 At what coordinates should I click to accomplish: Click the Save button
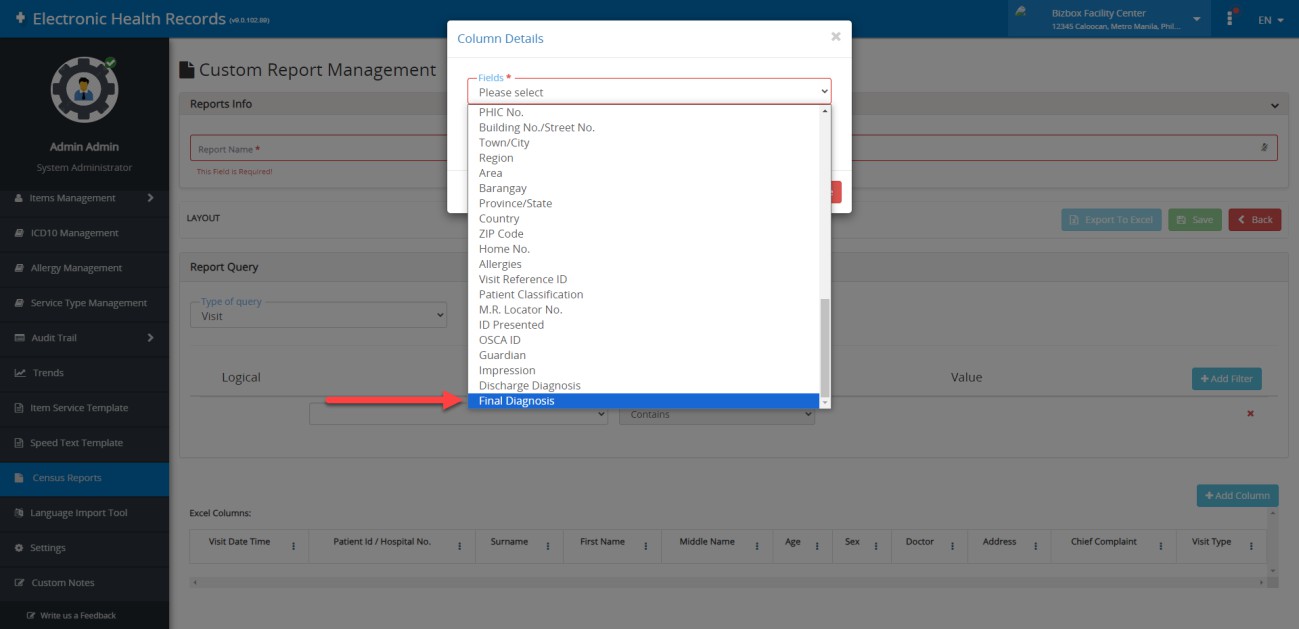click(x=1195, y=220)
